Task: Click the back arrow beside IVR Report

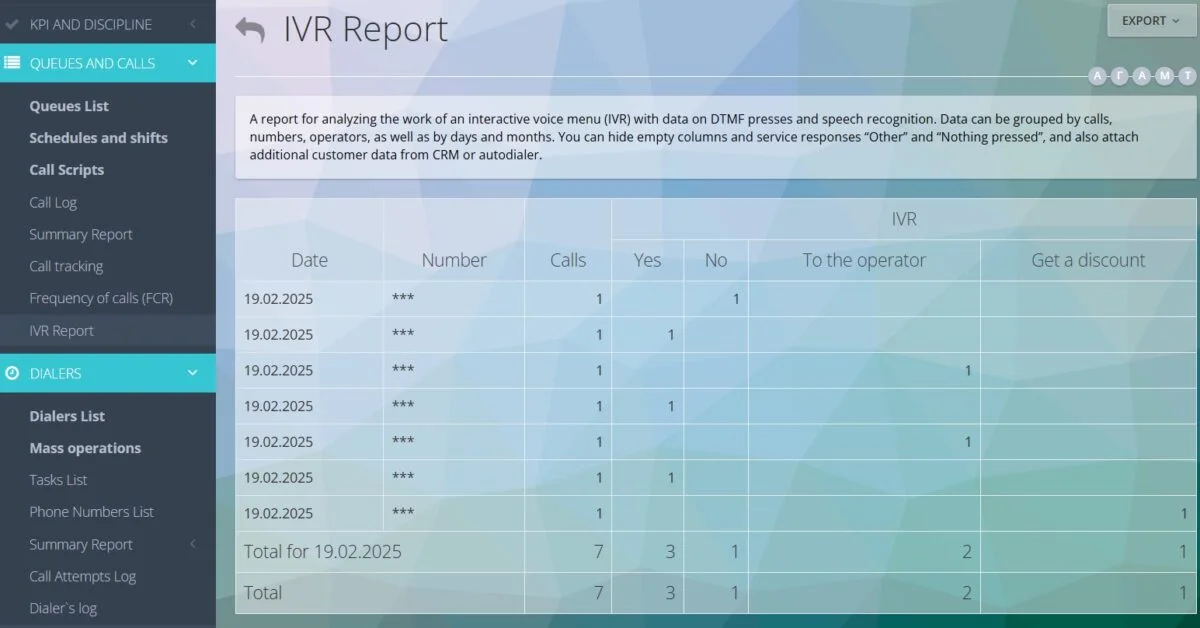Action: (x=250, y=30)
